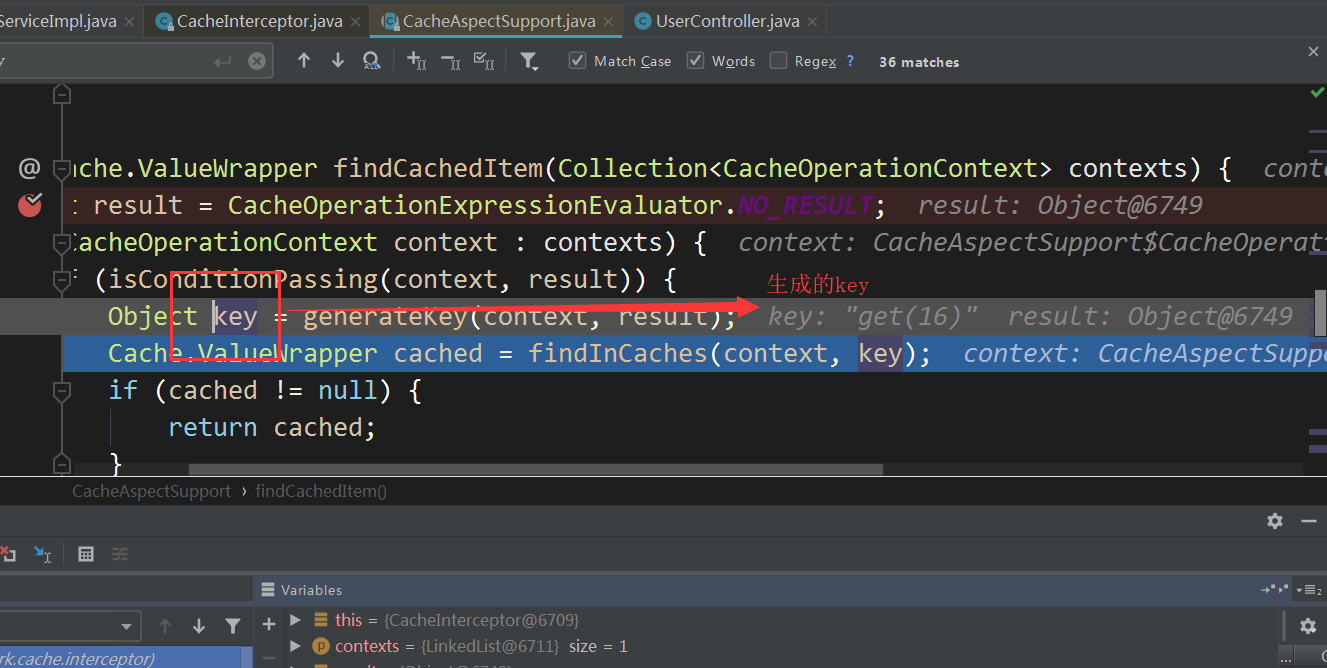Jump to previous search occurrence arrow

coord(304,61)
